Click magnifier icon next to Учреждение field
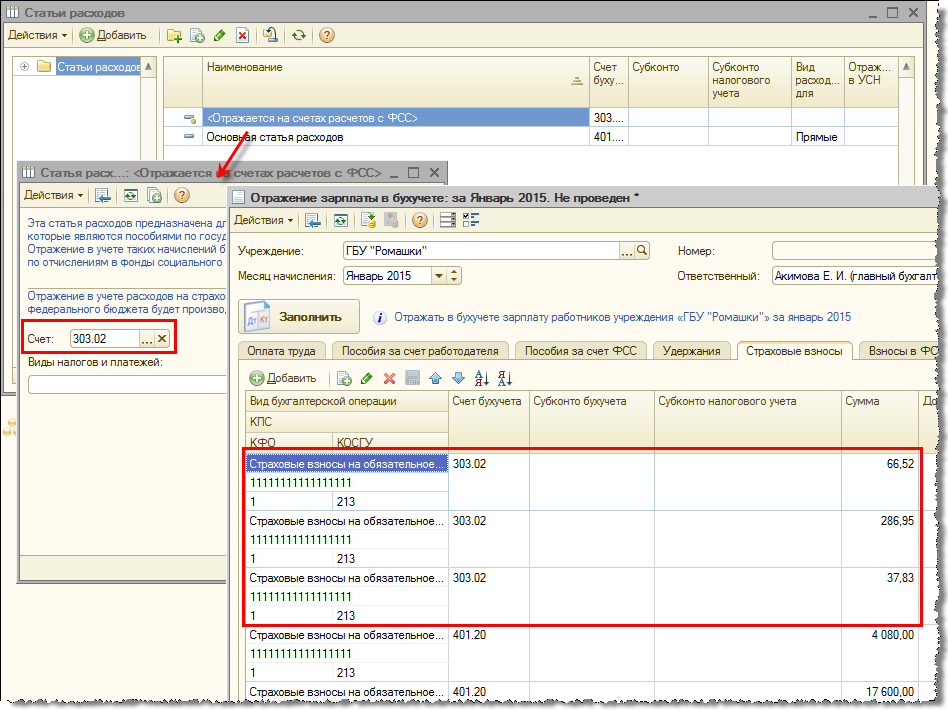This screenshot has width=948, height=711. (643, 250)
